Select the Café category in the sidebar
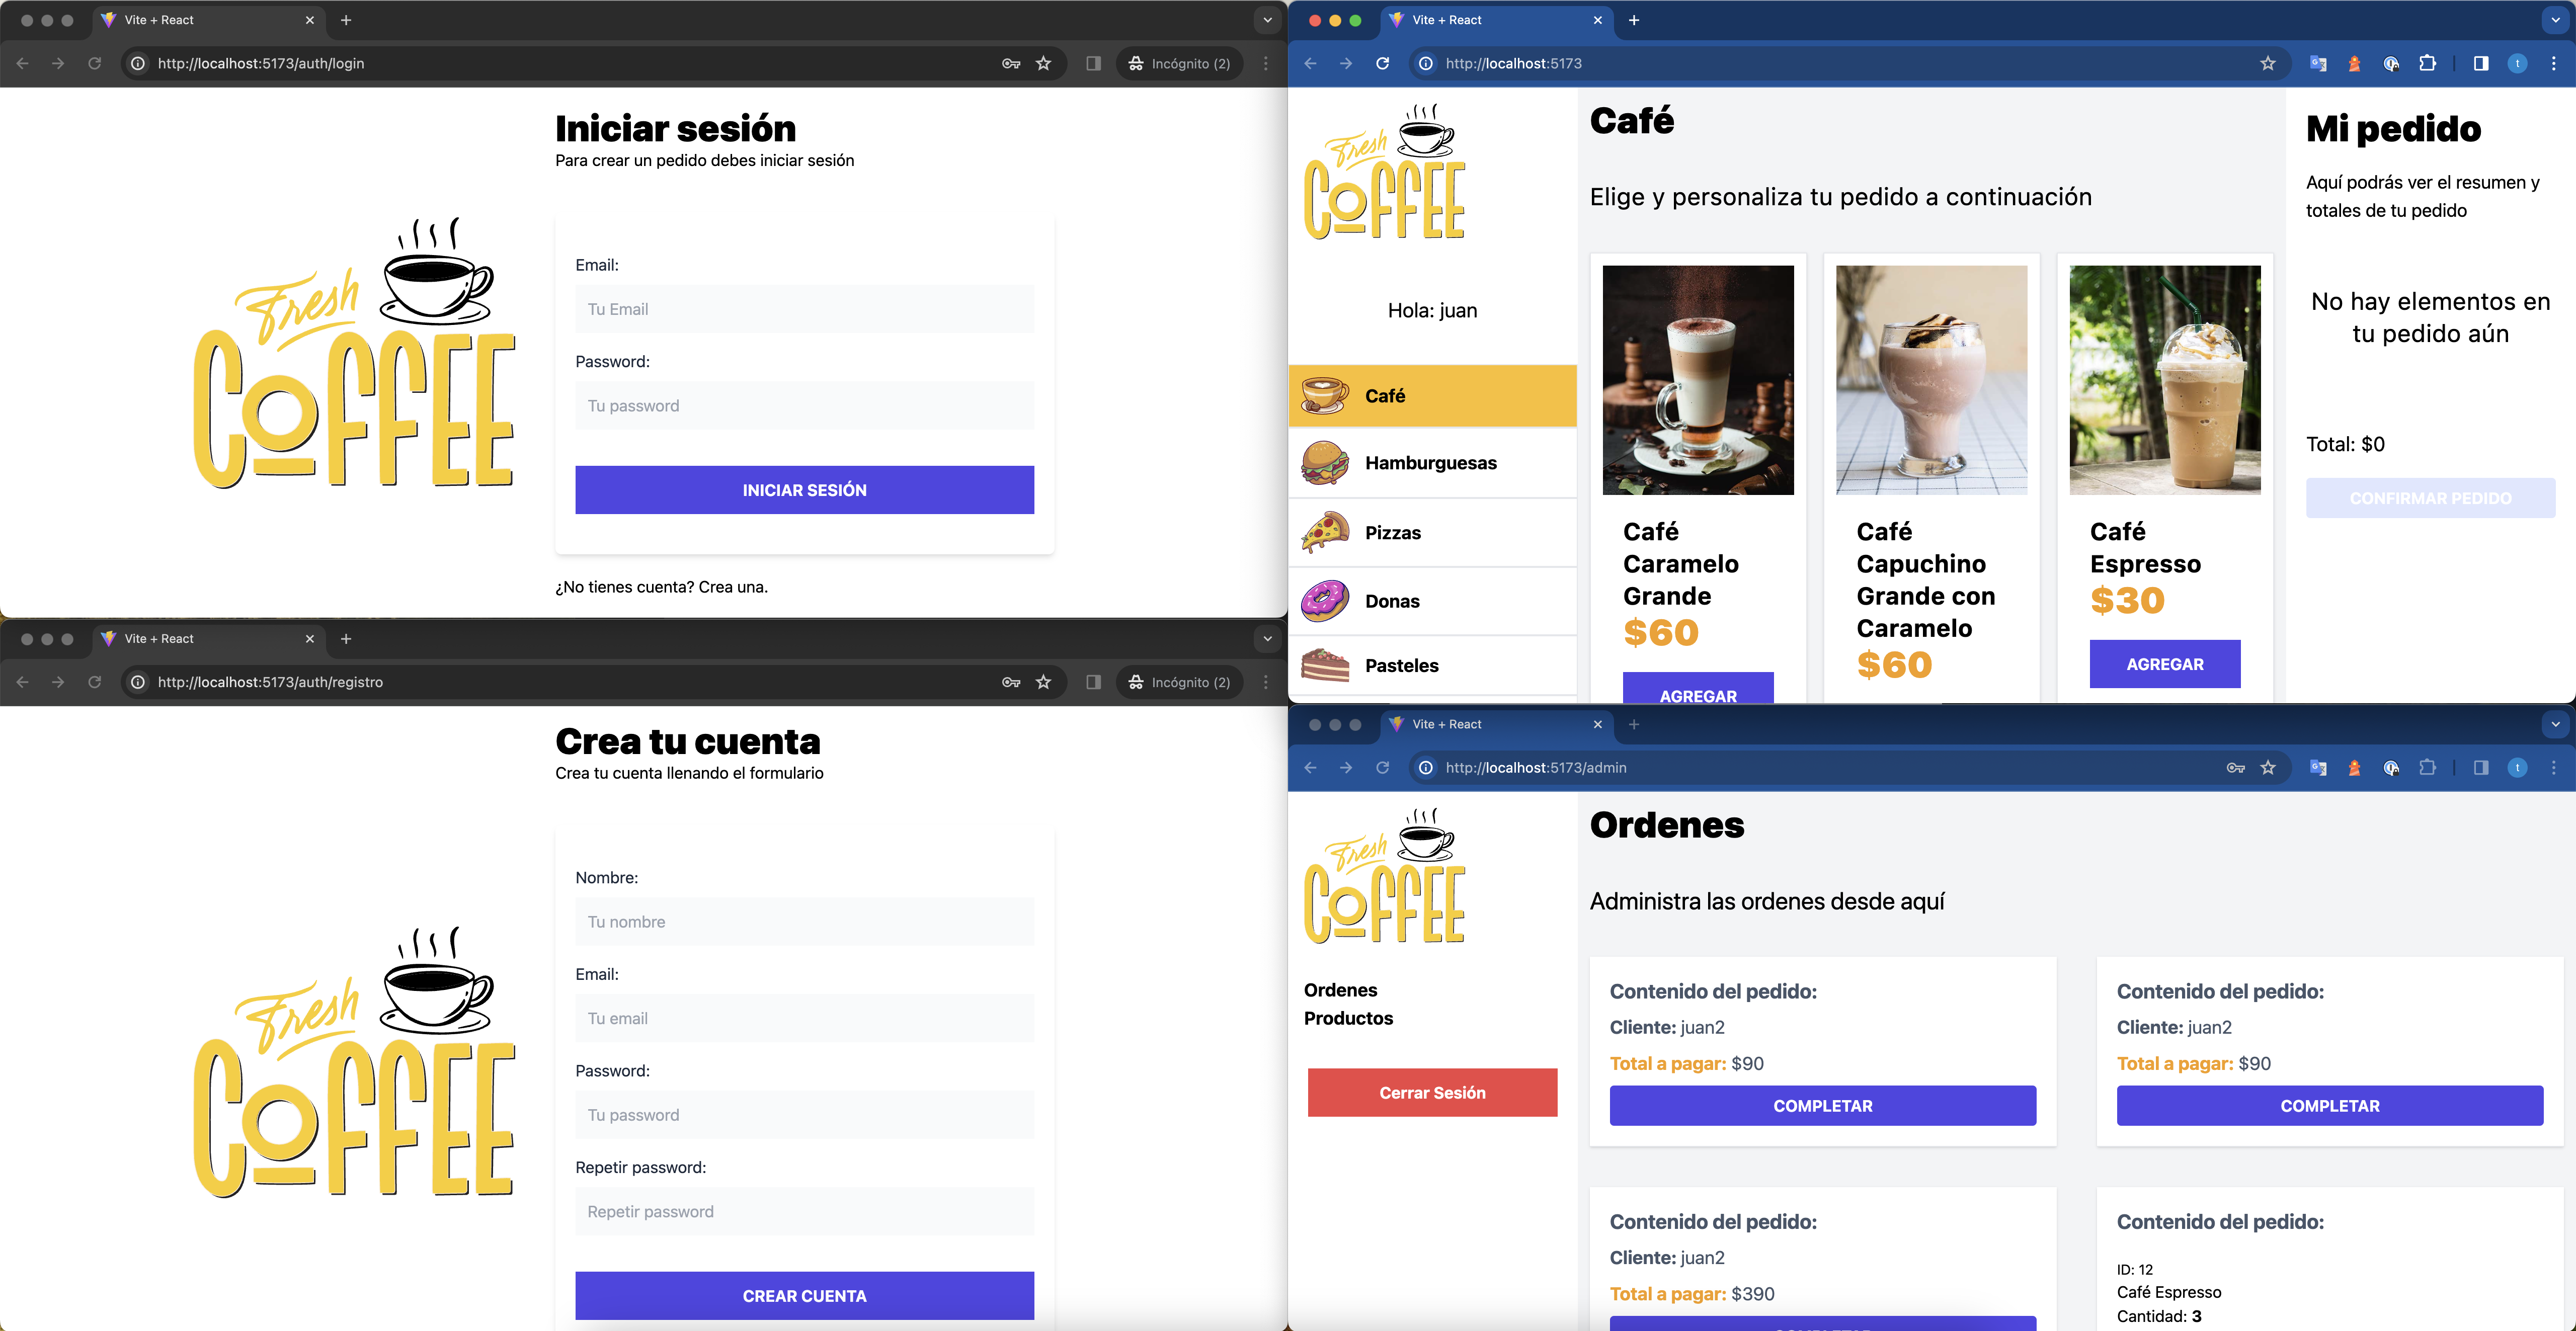Viewport: 2576px width, 1331px height. (x=1432, y=396)
